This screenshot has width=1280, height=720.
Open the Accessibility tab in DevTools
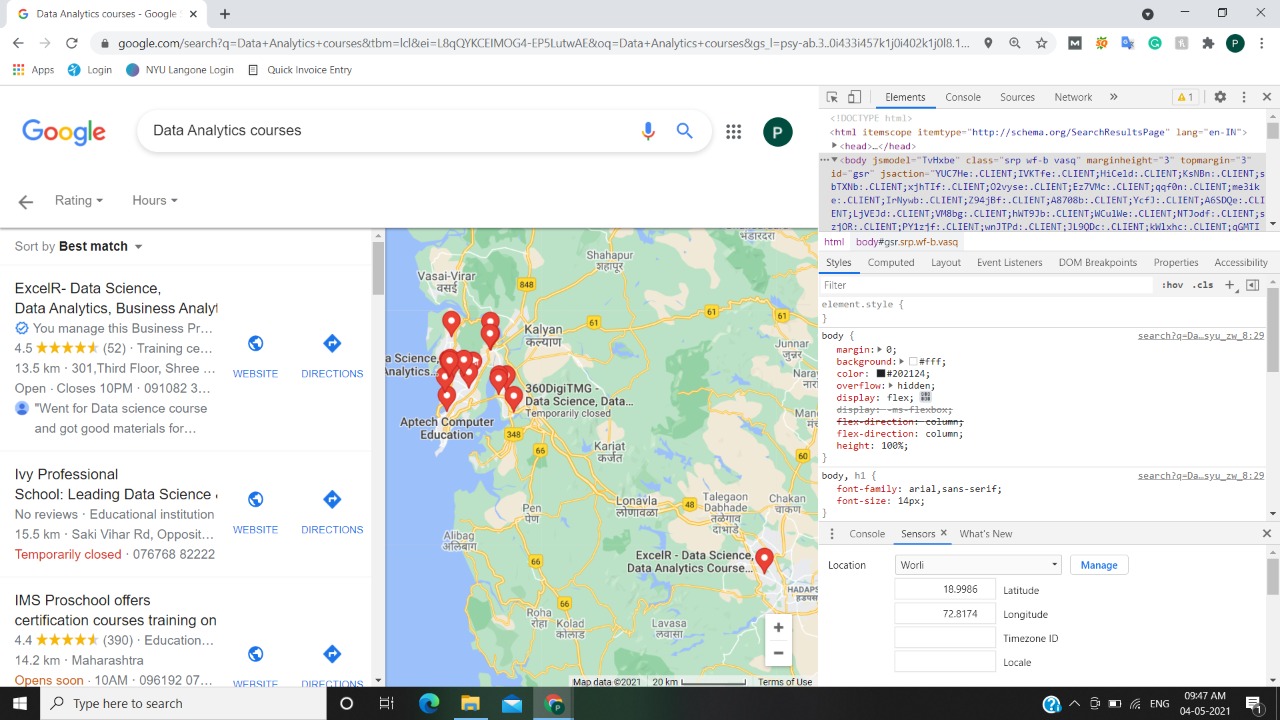(1241, 262)
